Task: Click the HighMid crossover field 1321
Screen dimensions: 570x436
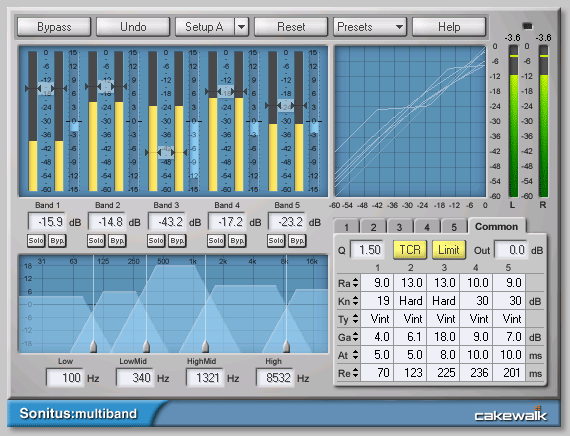Action: pyautogui.click(x=205, y=378)
